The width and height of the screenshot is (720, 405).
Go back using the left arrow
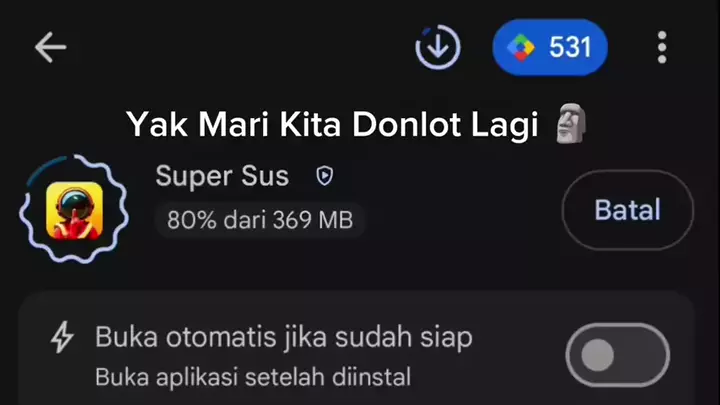pos(51,47)
